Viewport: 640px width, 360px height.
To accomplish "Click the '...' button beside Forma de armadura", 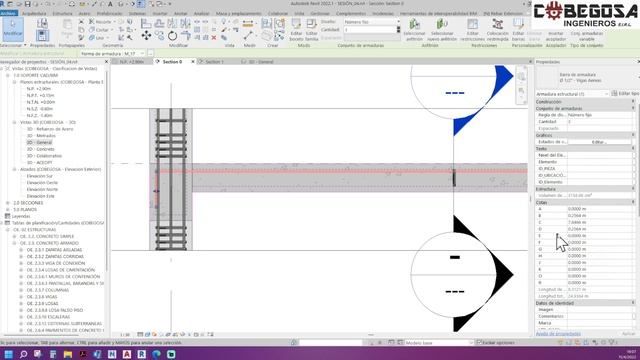I will pyautogui.click(x=150, y=53).
